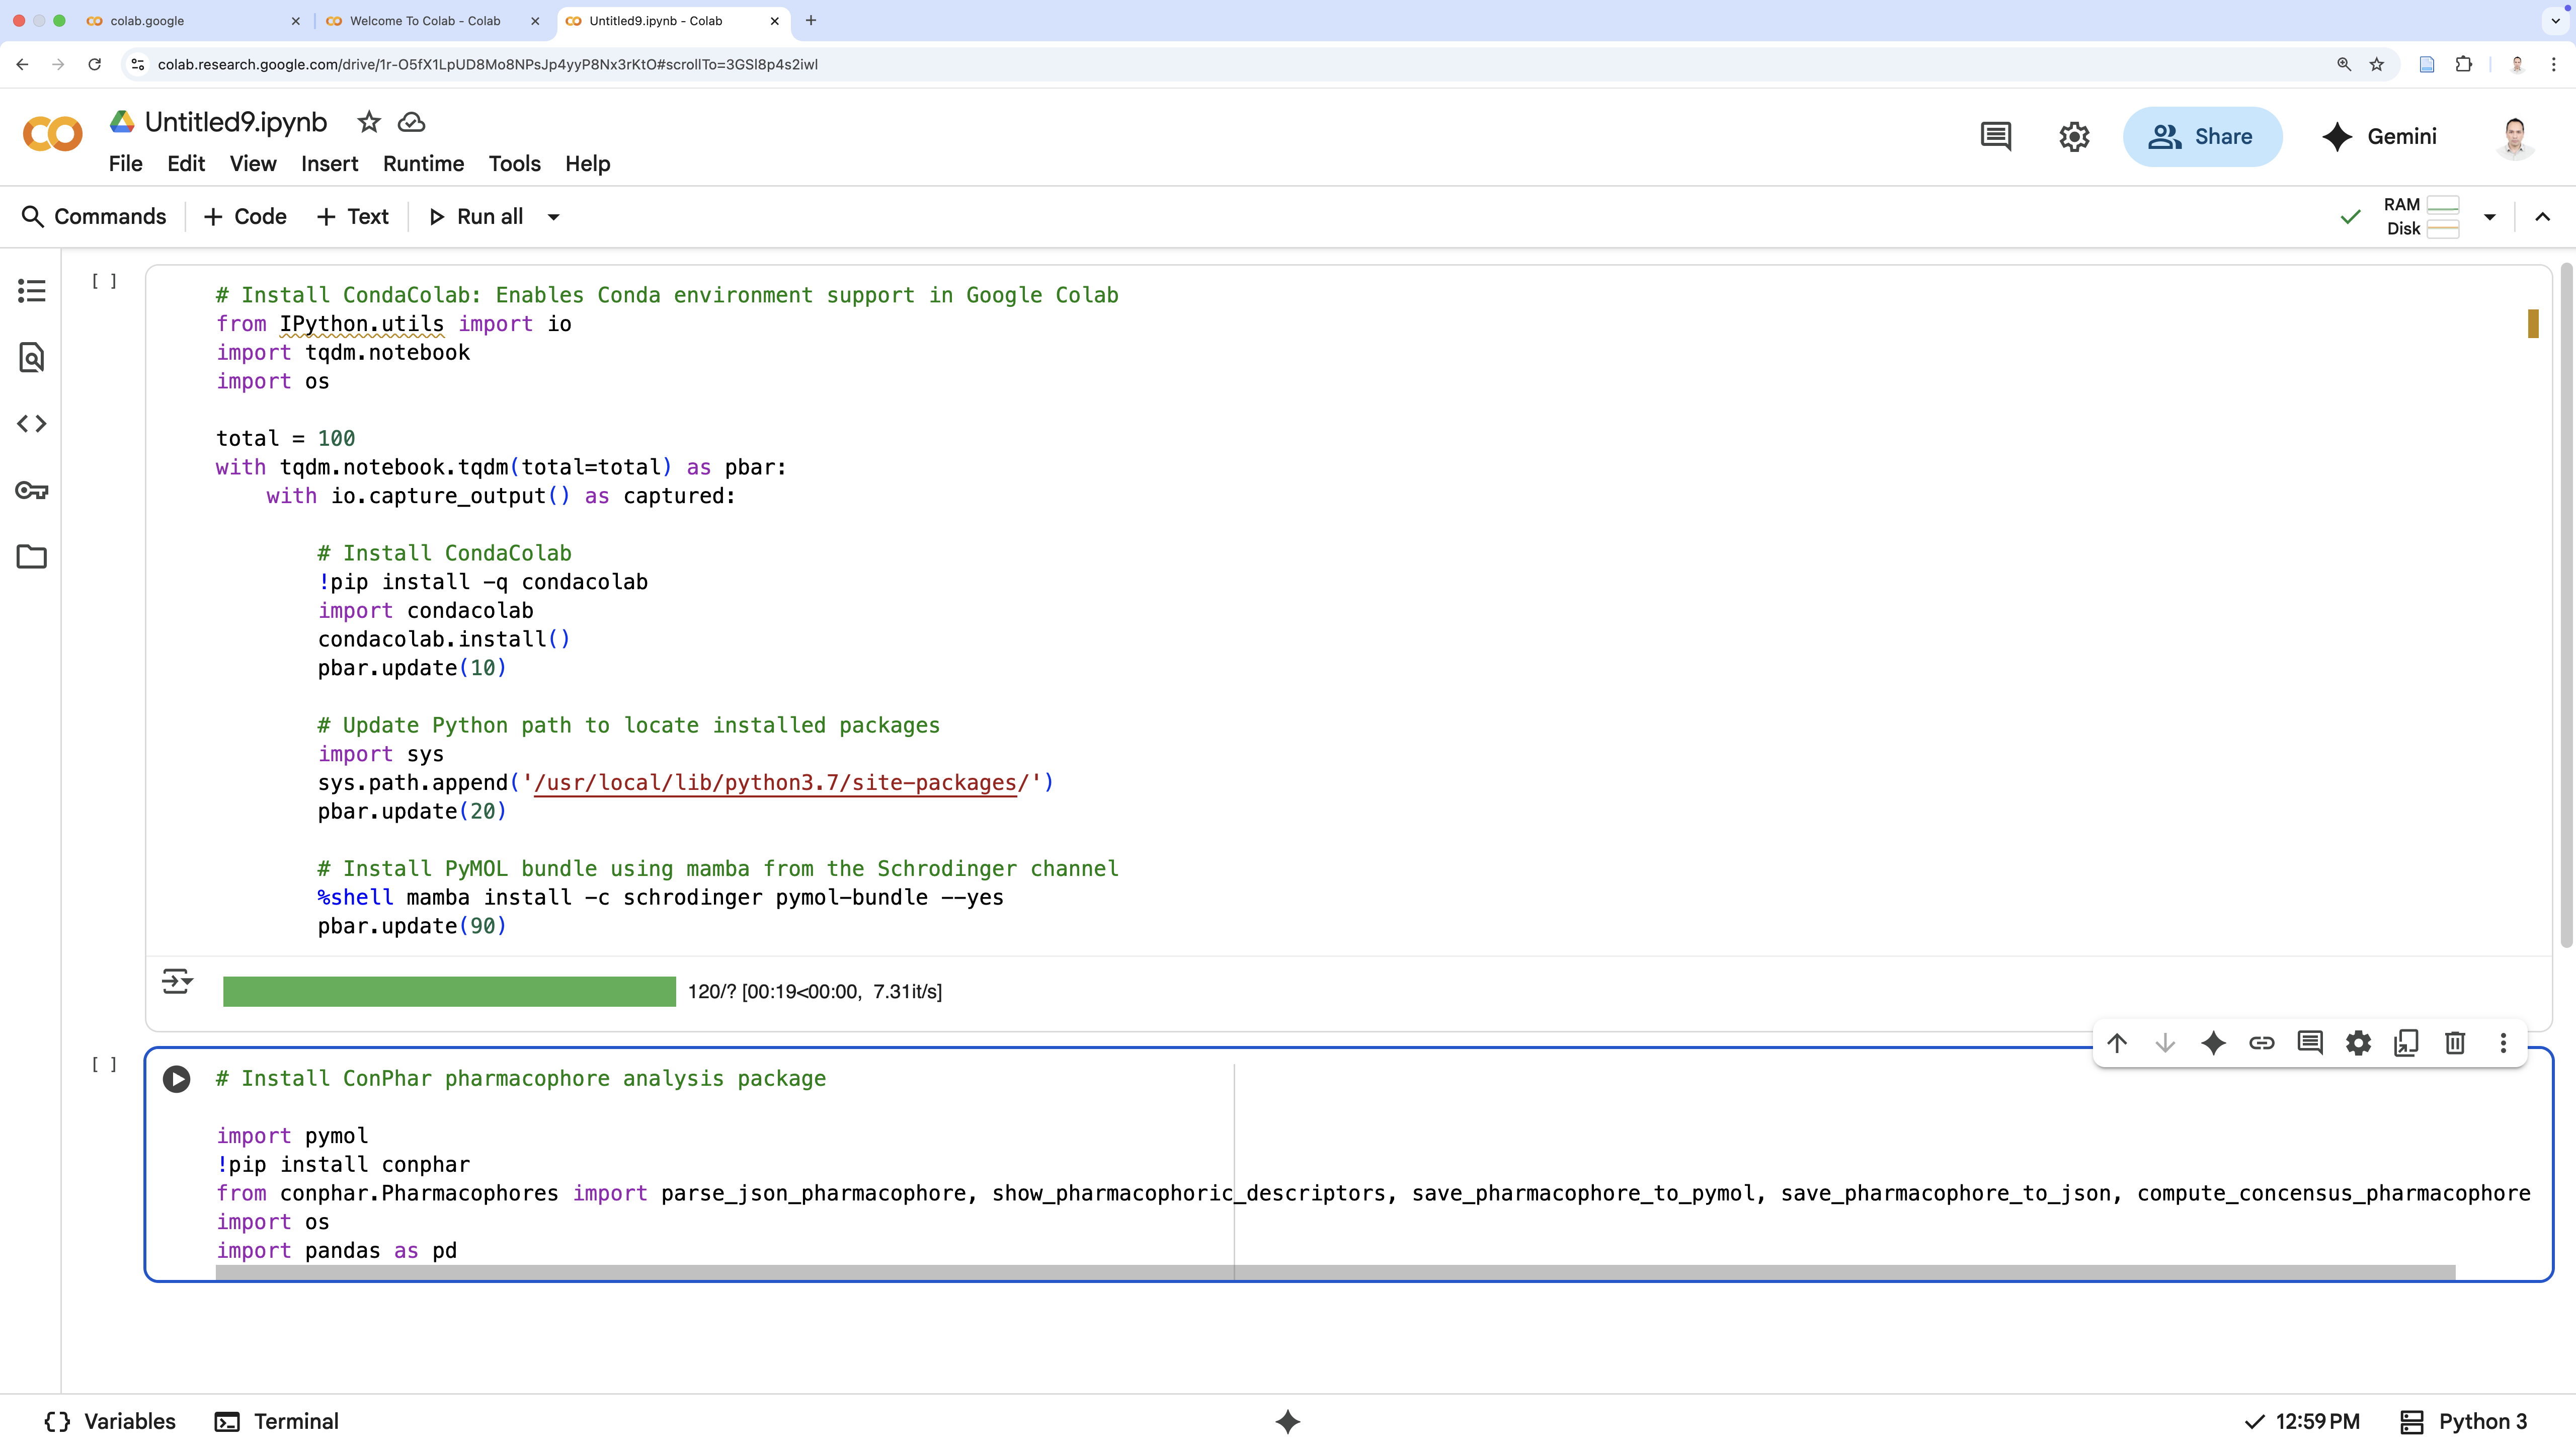Open the Code snippets sidebar icon

[x=31, y=424]
